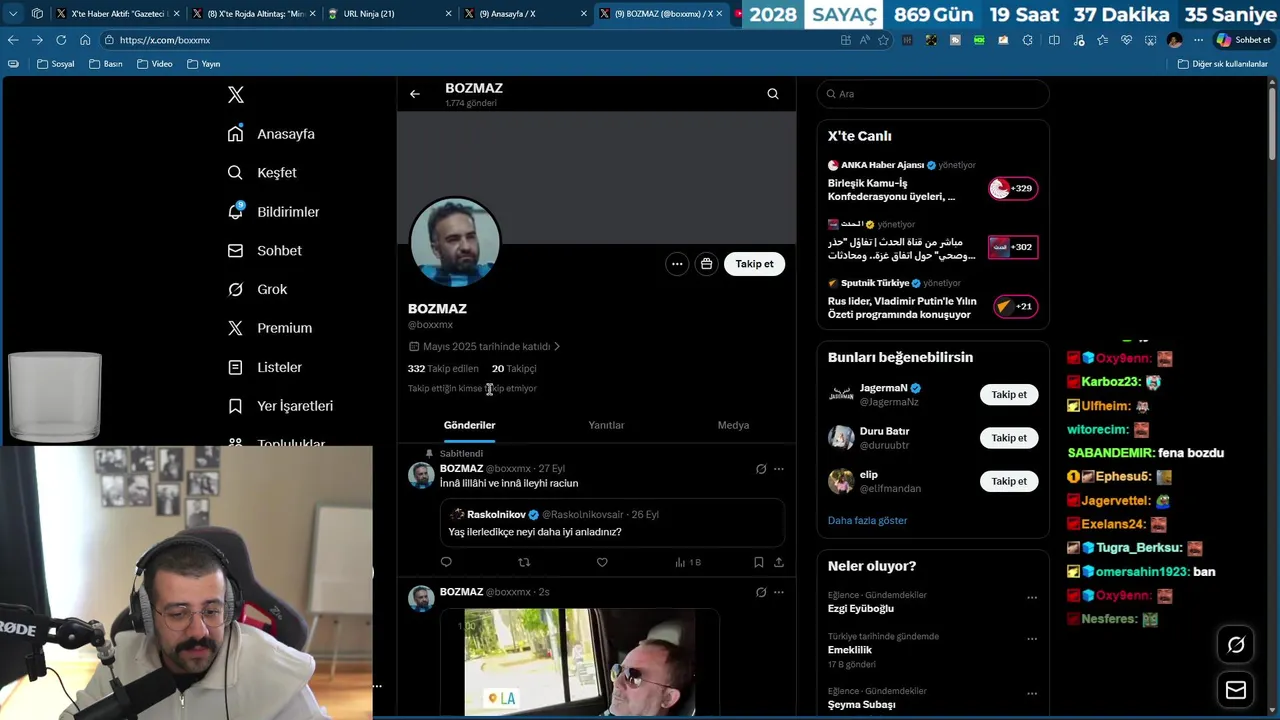Go back using profile header arrow
Screen dimensions: 1280x720
click(x=415, y=94)
